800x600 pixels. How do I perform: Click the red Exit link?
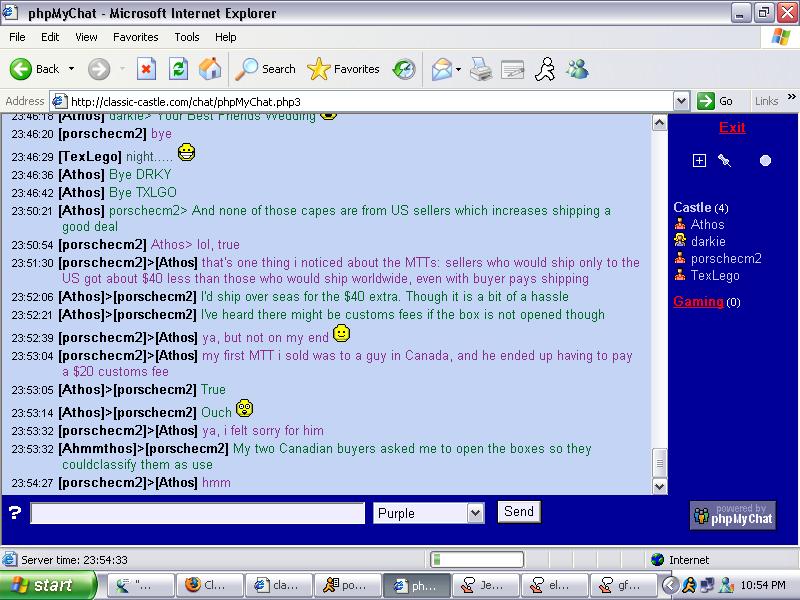(x=732, y=127)
